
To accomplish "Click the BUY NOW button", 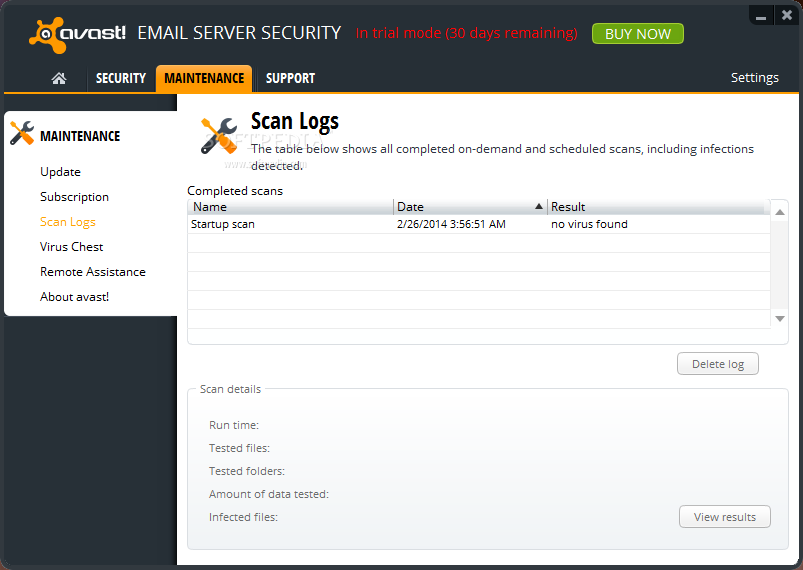I will point(638,34).
